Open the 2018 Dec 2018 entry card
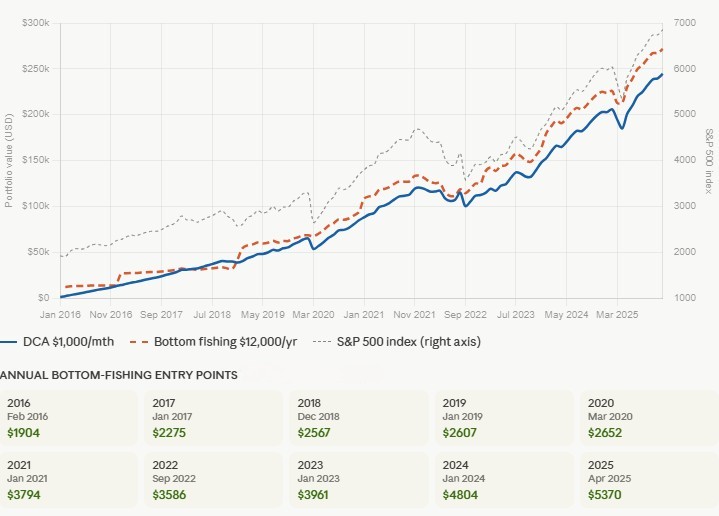The width and height of the screenshot is (719, 516). pos(358,418)
